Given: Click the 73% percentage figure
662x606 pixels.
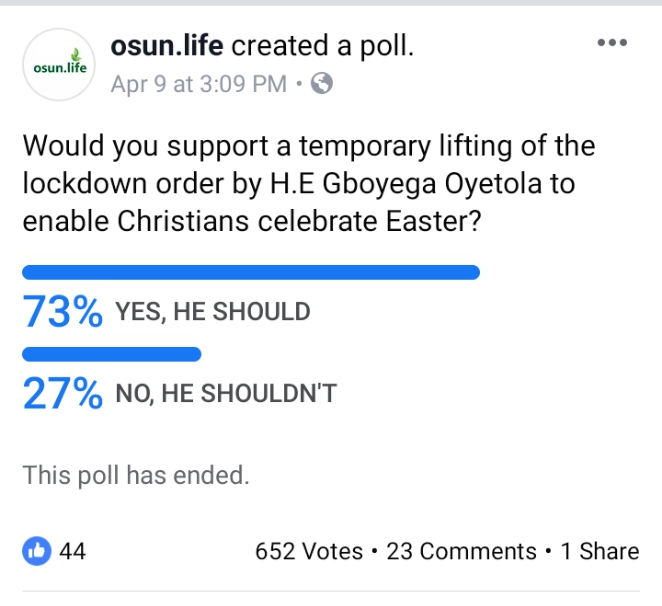Looking at the screenshot, I should click(62, 312).
